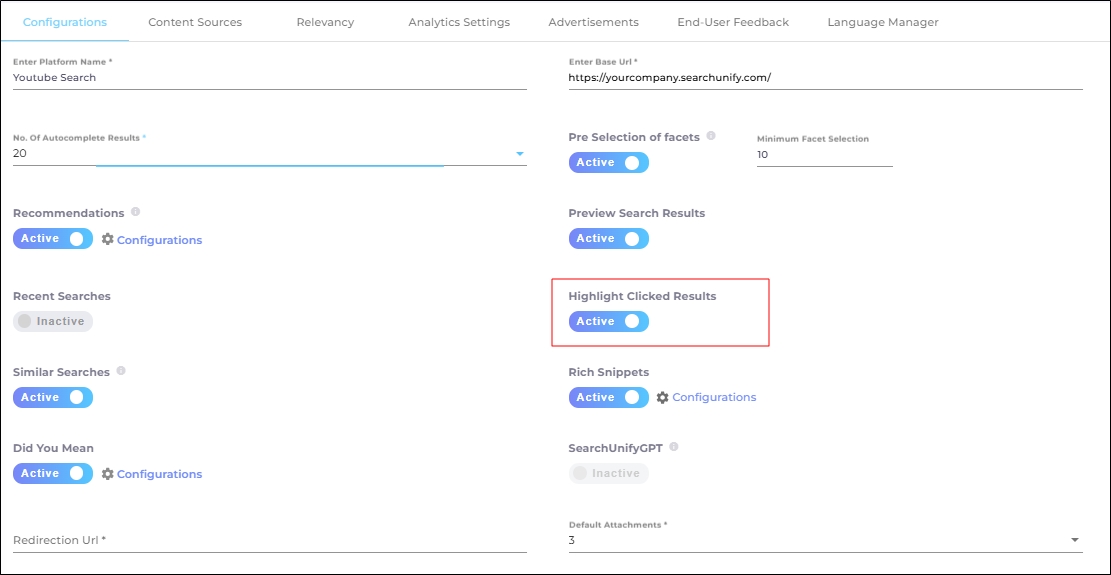Click info icon next to Similar Searches

(121, 371)
